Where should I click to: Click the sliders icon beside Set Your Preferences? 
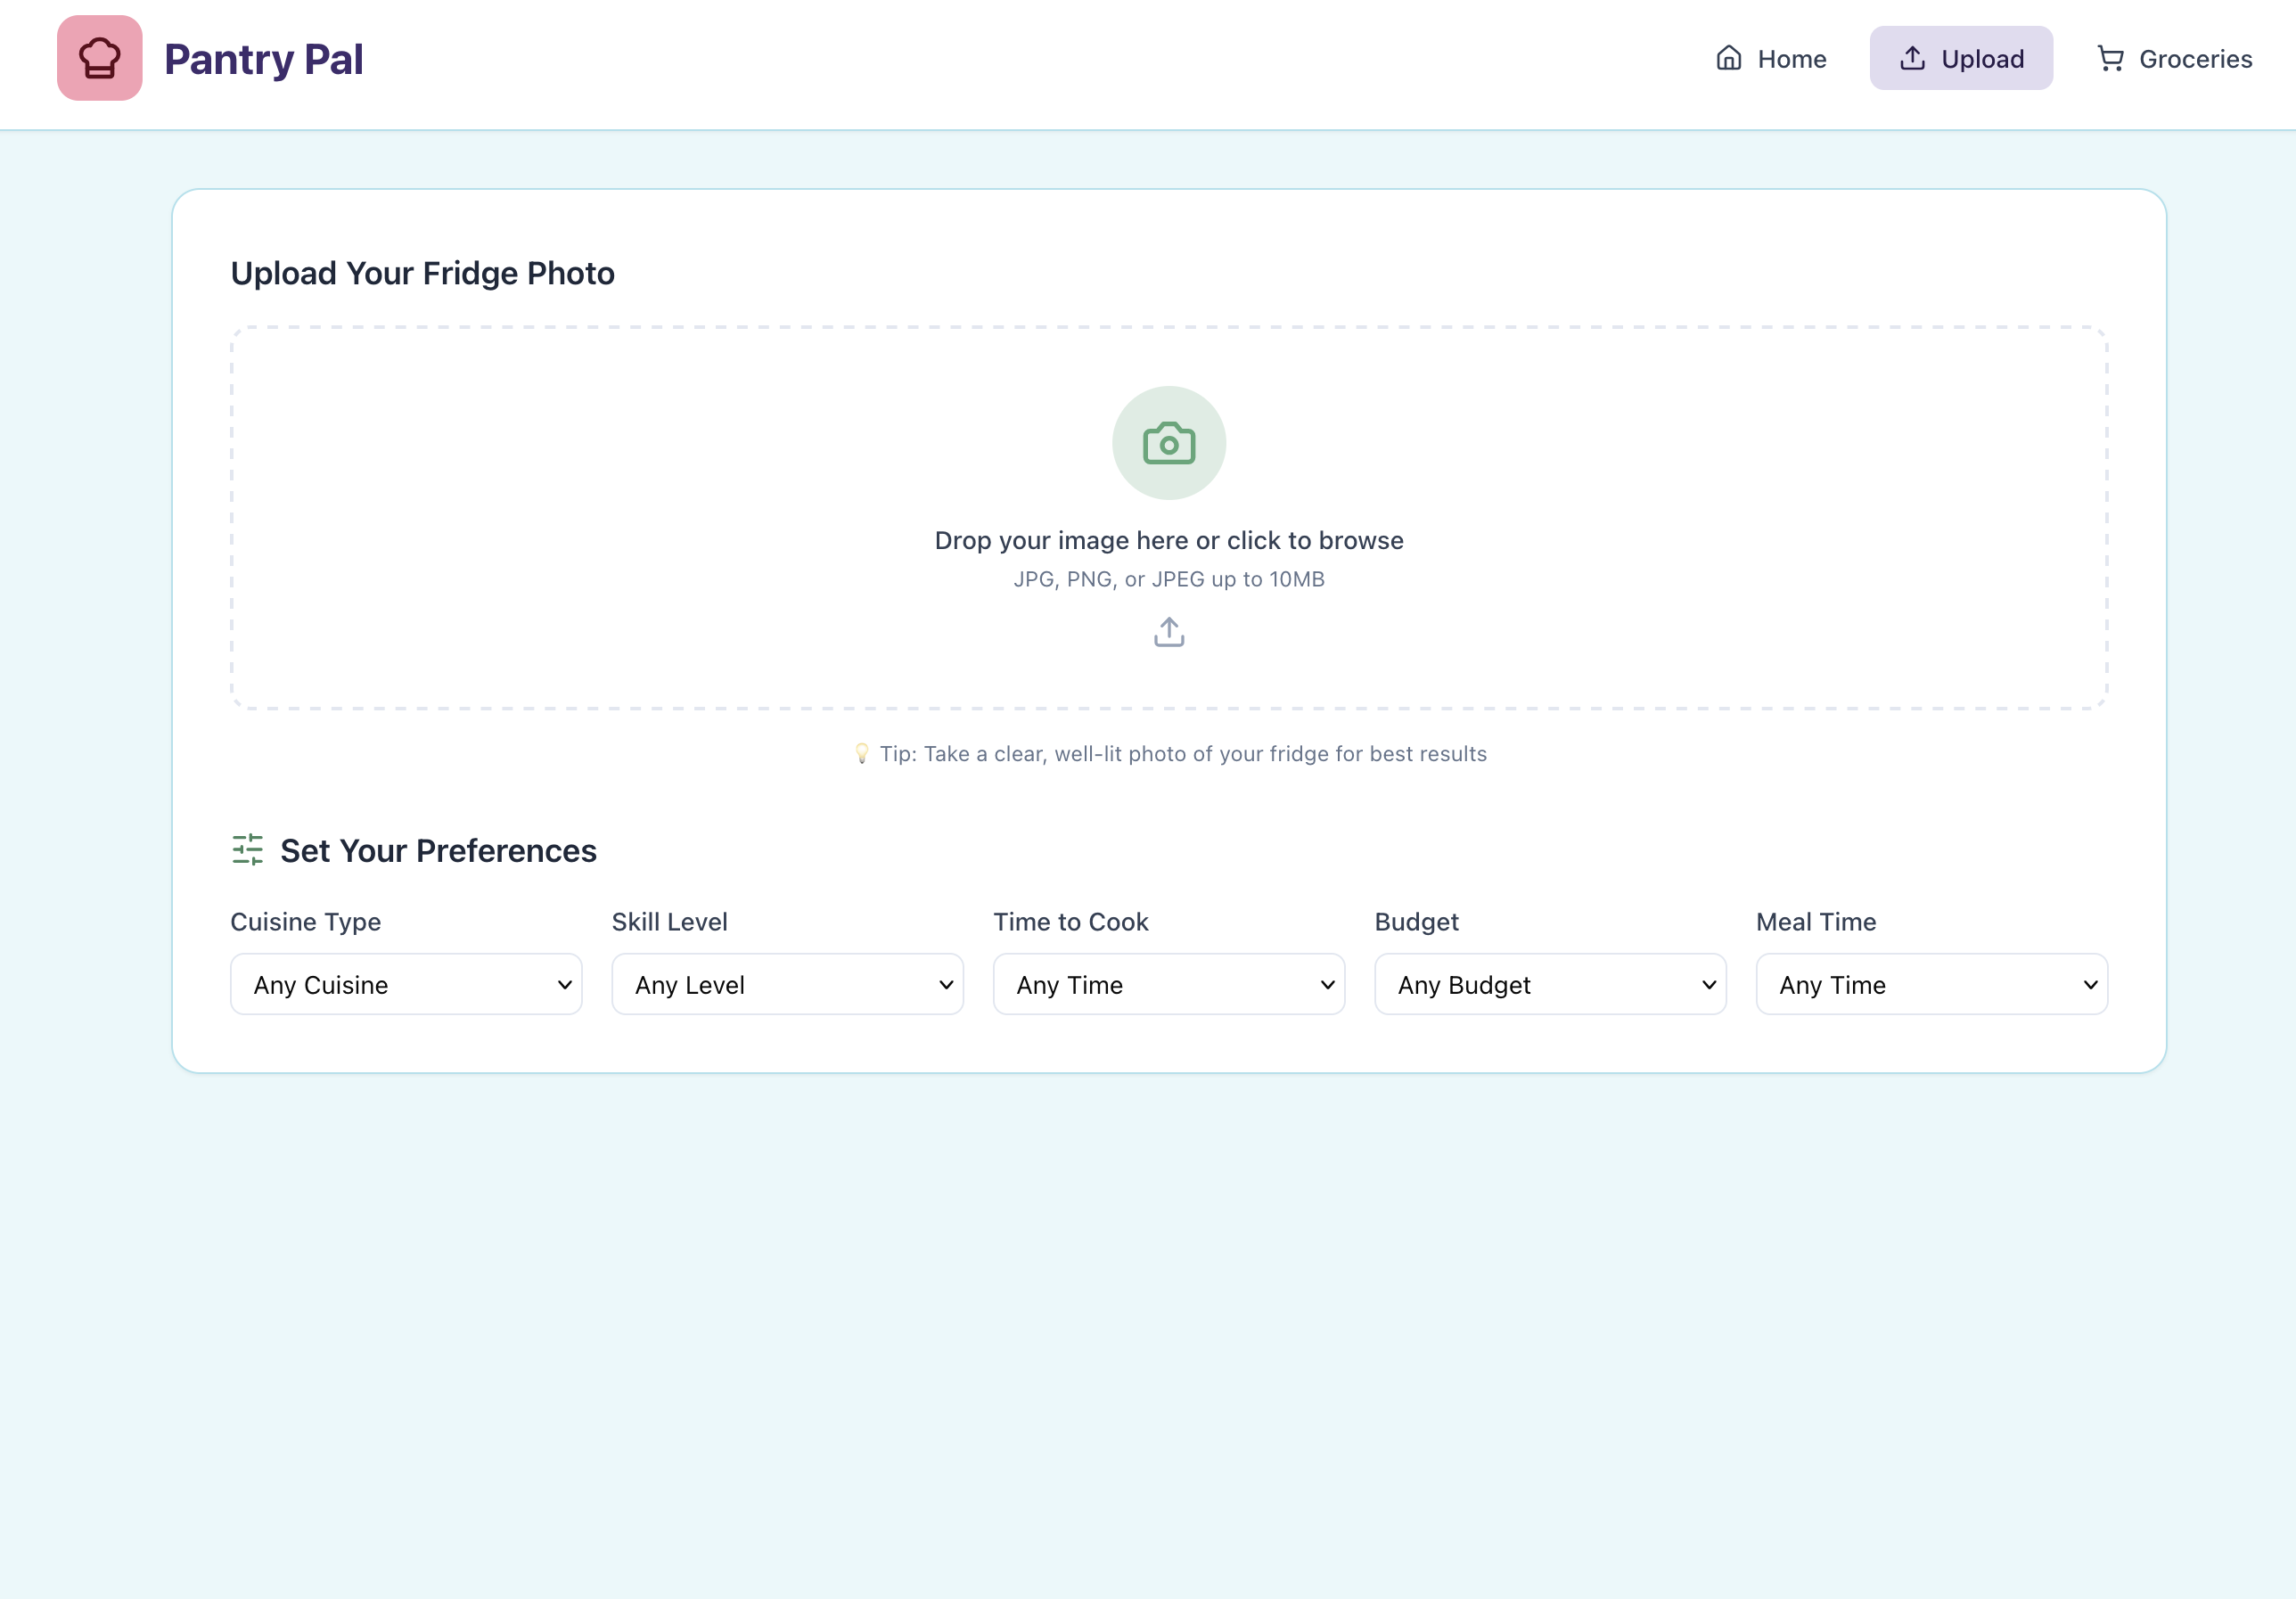pos(247,850)
